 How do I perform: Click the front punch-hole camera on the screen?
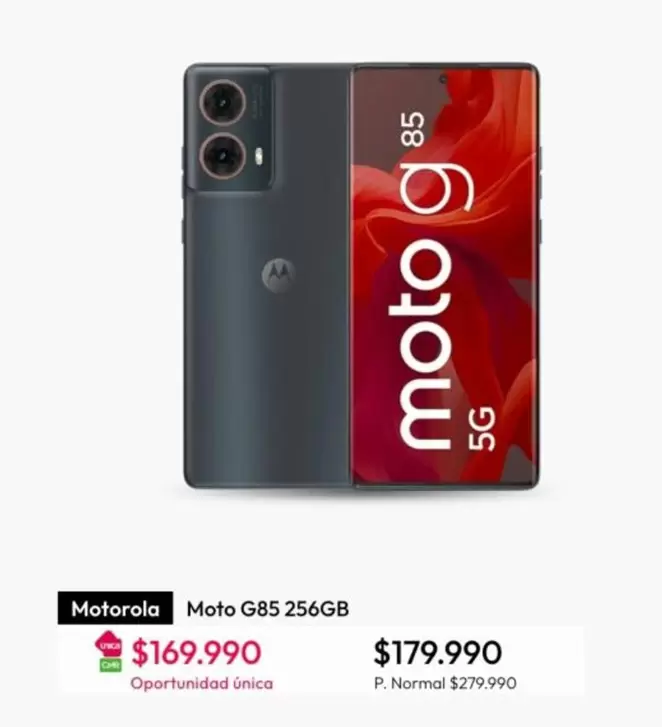pyautogui.click(x=443, y=78)
